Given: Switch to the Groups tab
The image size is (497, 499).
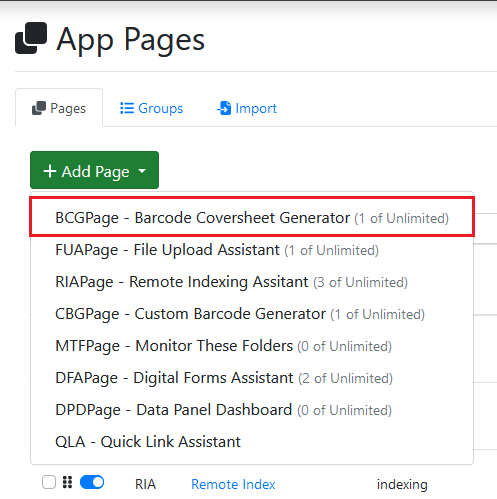Looking at the screenshot, I should tap(151, 108).
